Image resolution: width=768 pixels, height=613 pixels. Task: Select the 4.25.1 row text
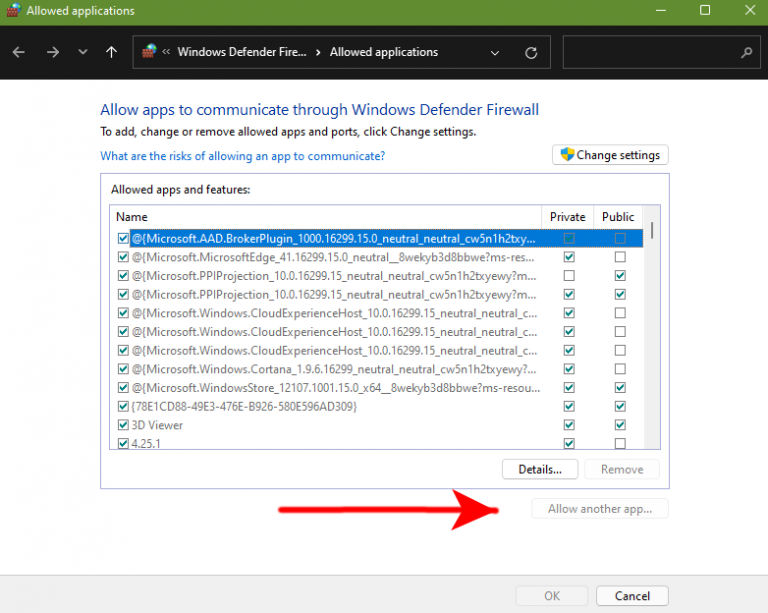146,444
